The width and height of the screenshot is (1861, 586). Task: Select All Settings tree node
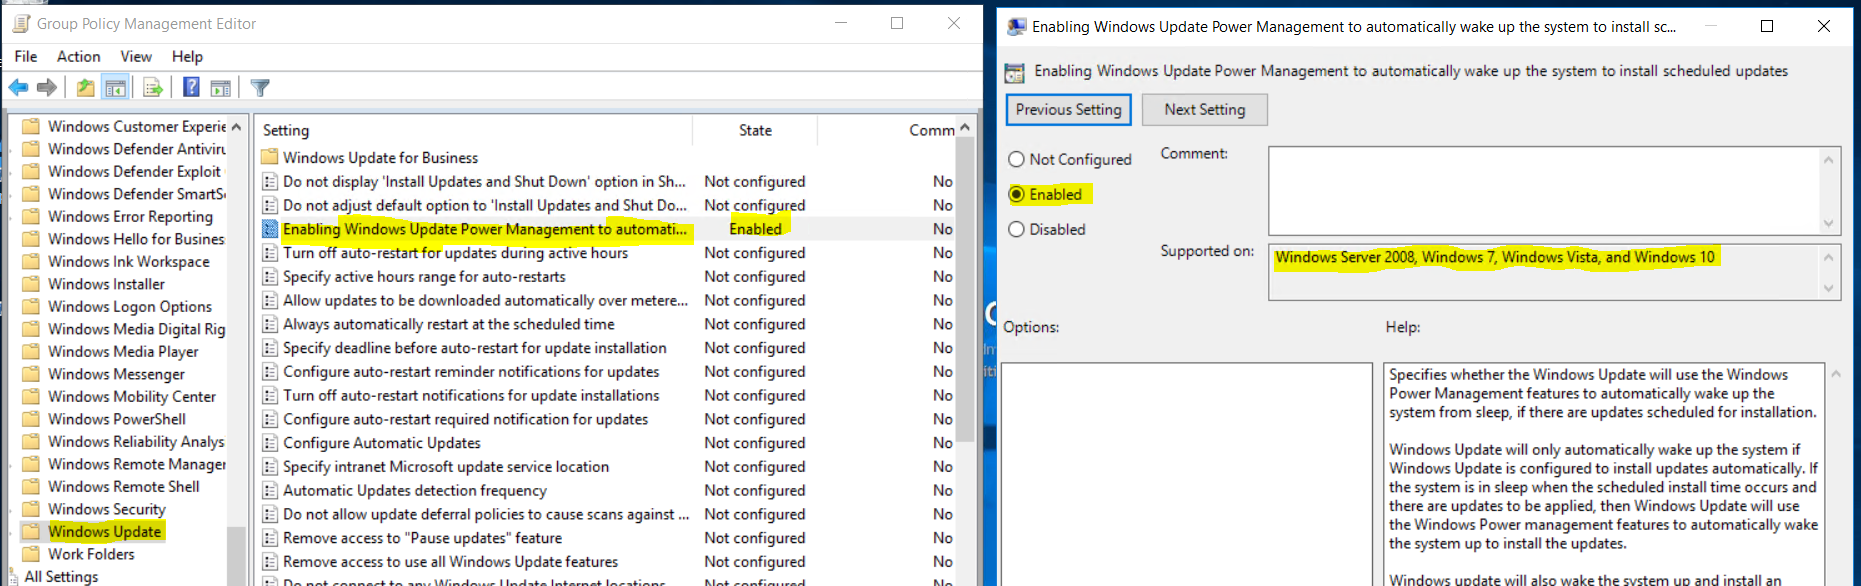click(61, 577)
